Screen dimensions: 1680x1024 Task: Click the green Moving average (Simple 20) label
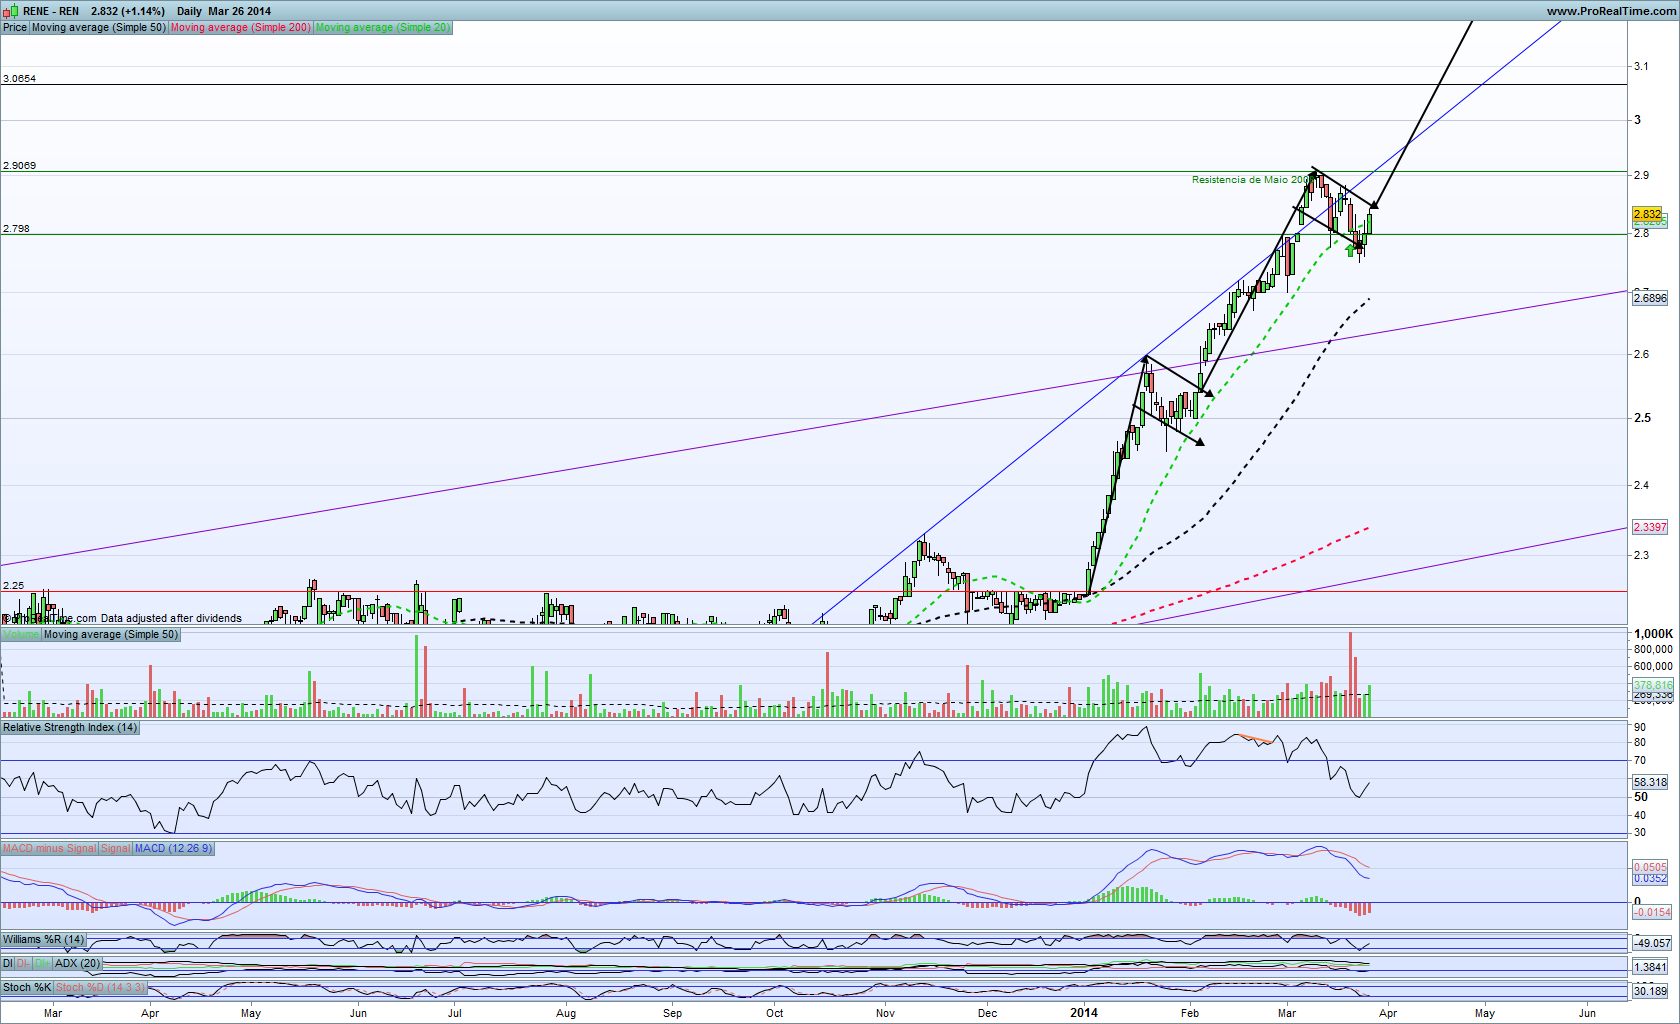click(x=383, y=28)
